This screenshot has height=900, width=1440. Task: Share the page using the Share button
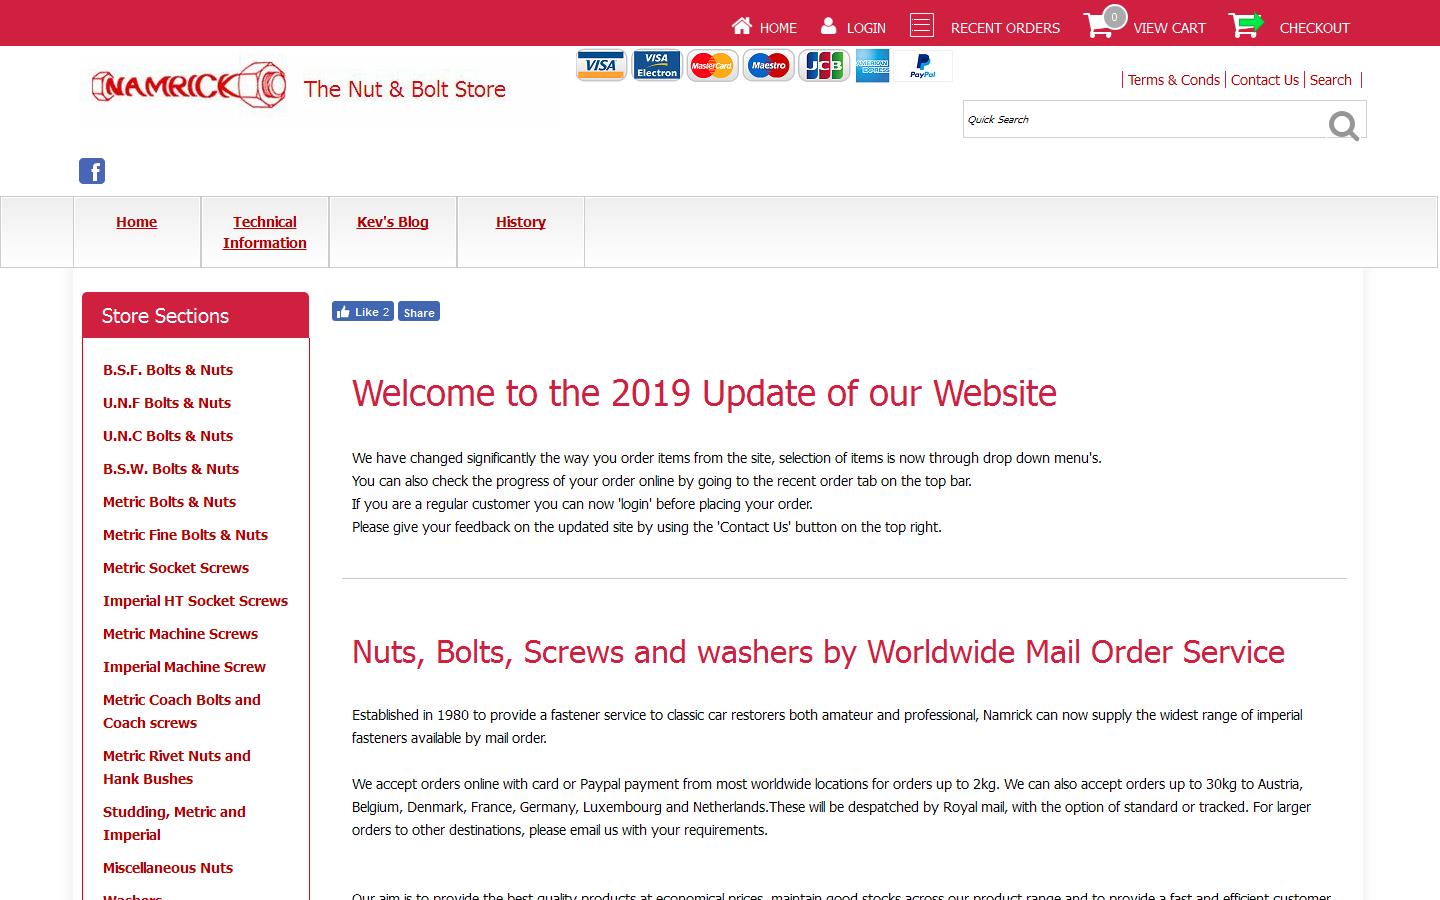(418, 312)
